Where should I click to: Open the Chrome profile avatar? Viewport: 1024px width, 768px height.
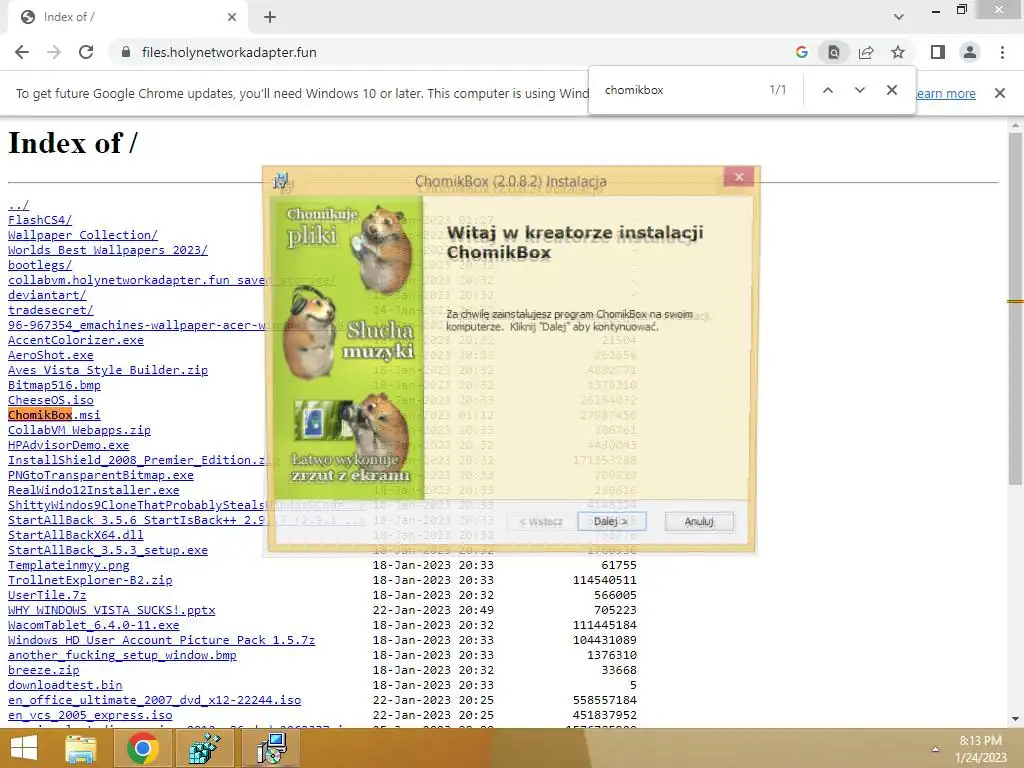(x=970, y=52)
